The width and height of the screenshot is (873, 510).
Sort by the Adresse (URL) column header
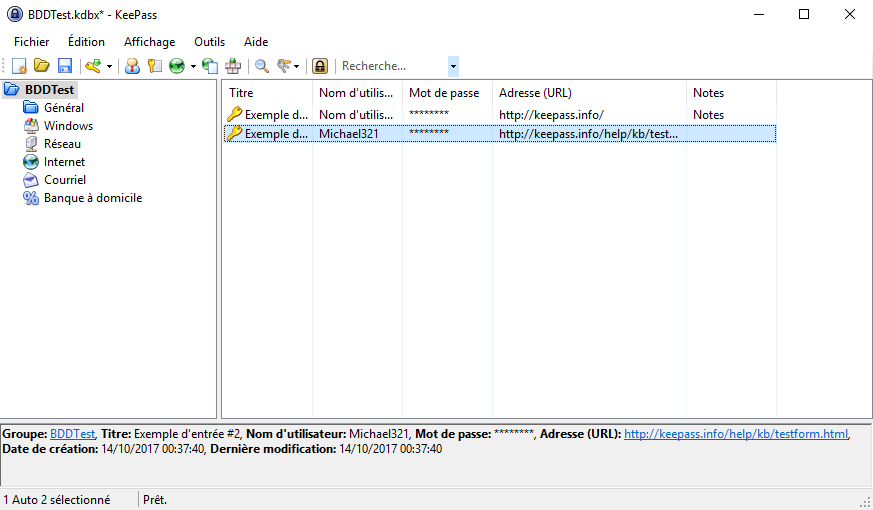[x=590, y=93]
